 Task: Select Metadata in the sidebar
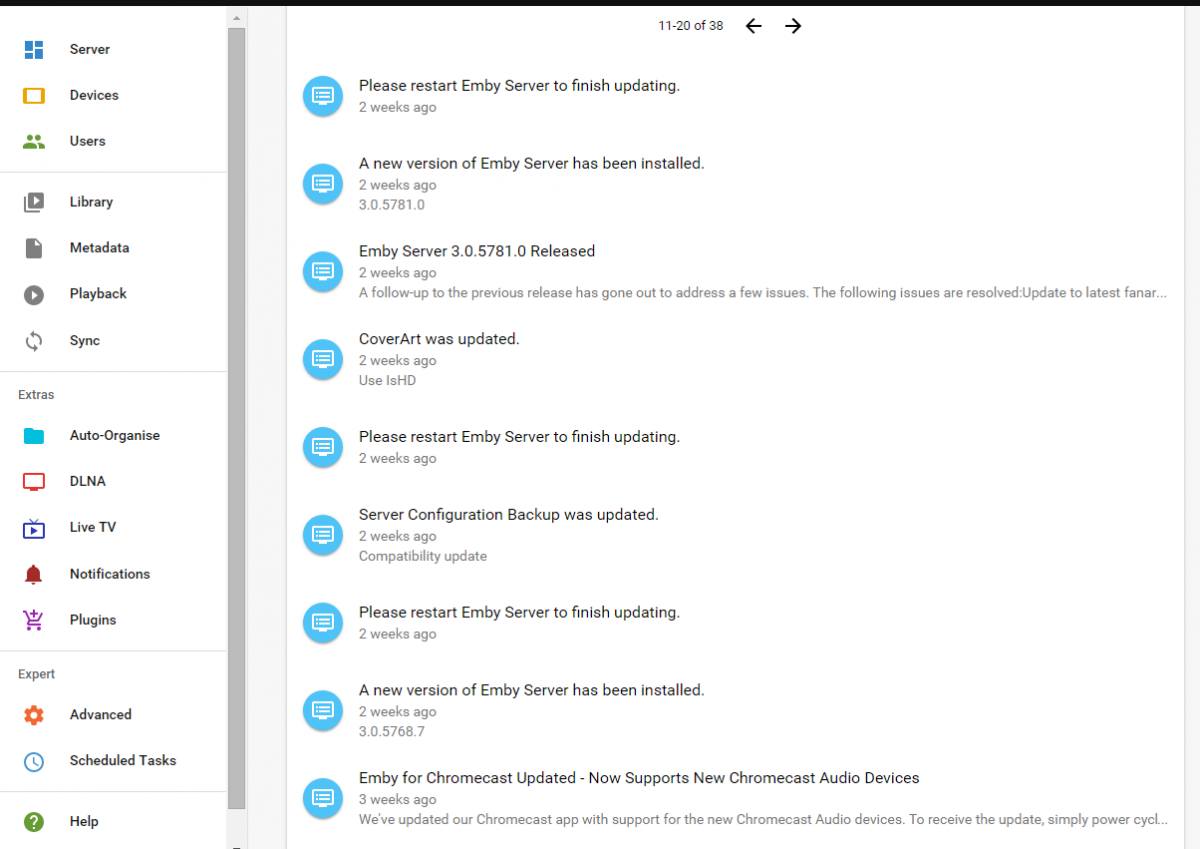coord(99,248)
